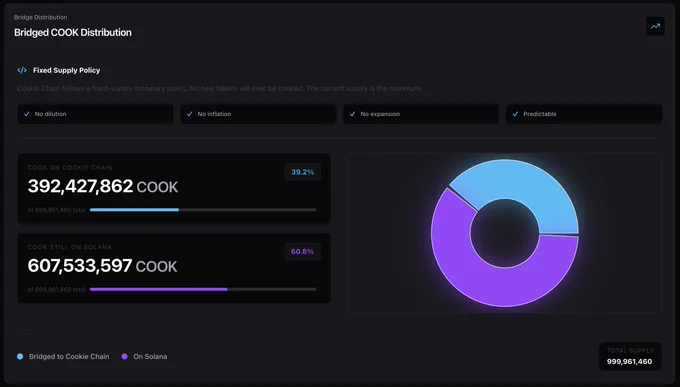
Task: Select the Predictable badge
Action: [x=584, y=114]
